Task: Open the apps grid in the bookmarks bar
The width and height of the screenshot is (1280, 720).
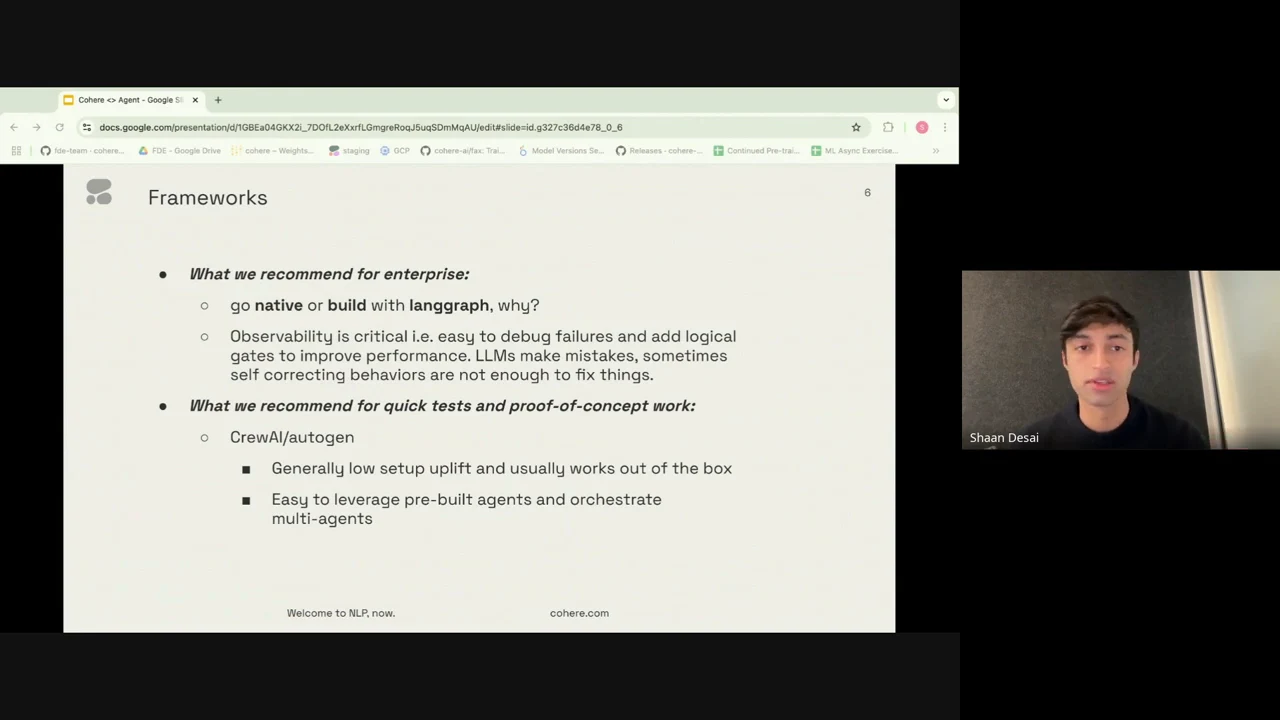Action: [16, 151]
